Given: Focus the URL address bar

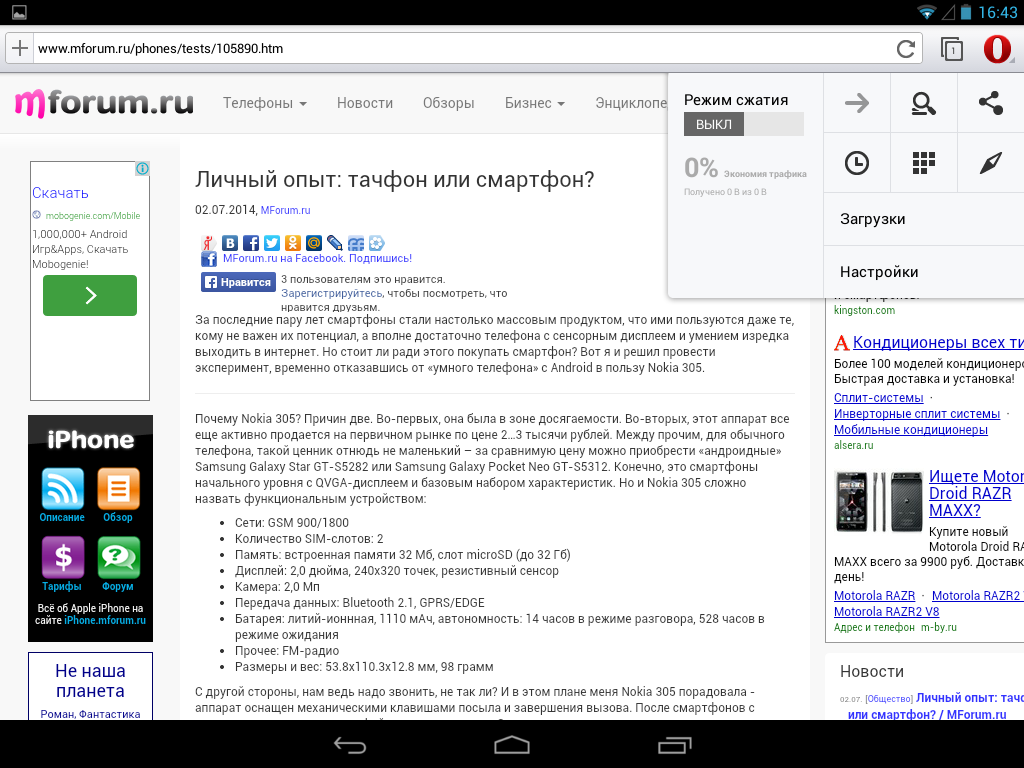Looking at the screenshot, I should tap(464, 48).
